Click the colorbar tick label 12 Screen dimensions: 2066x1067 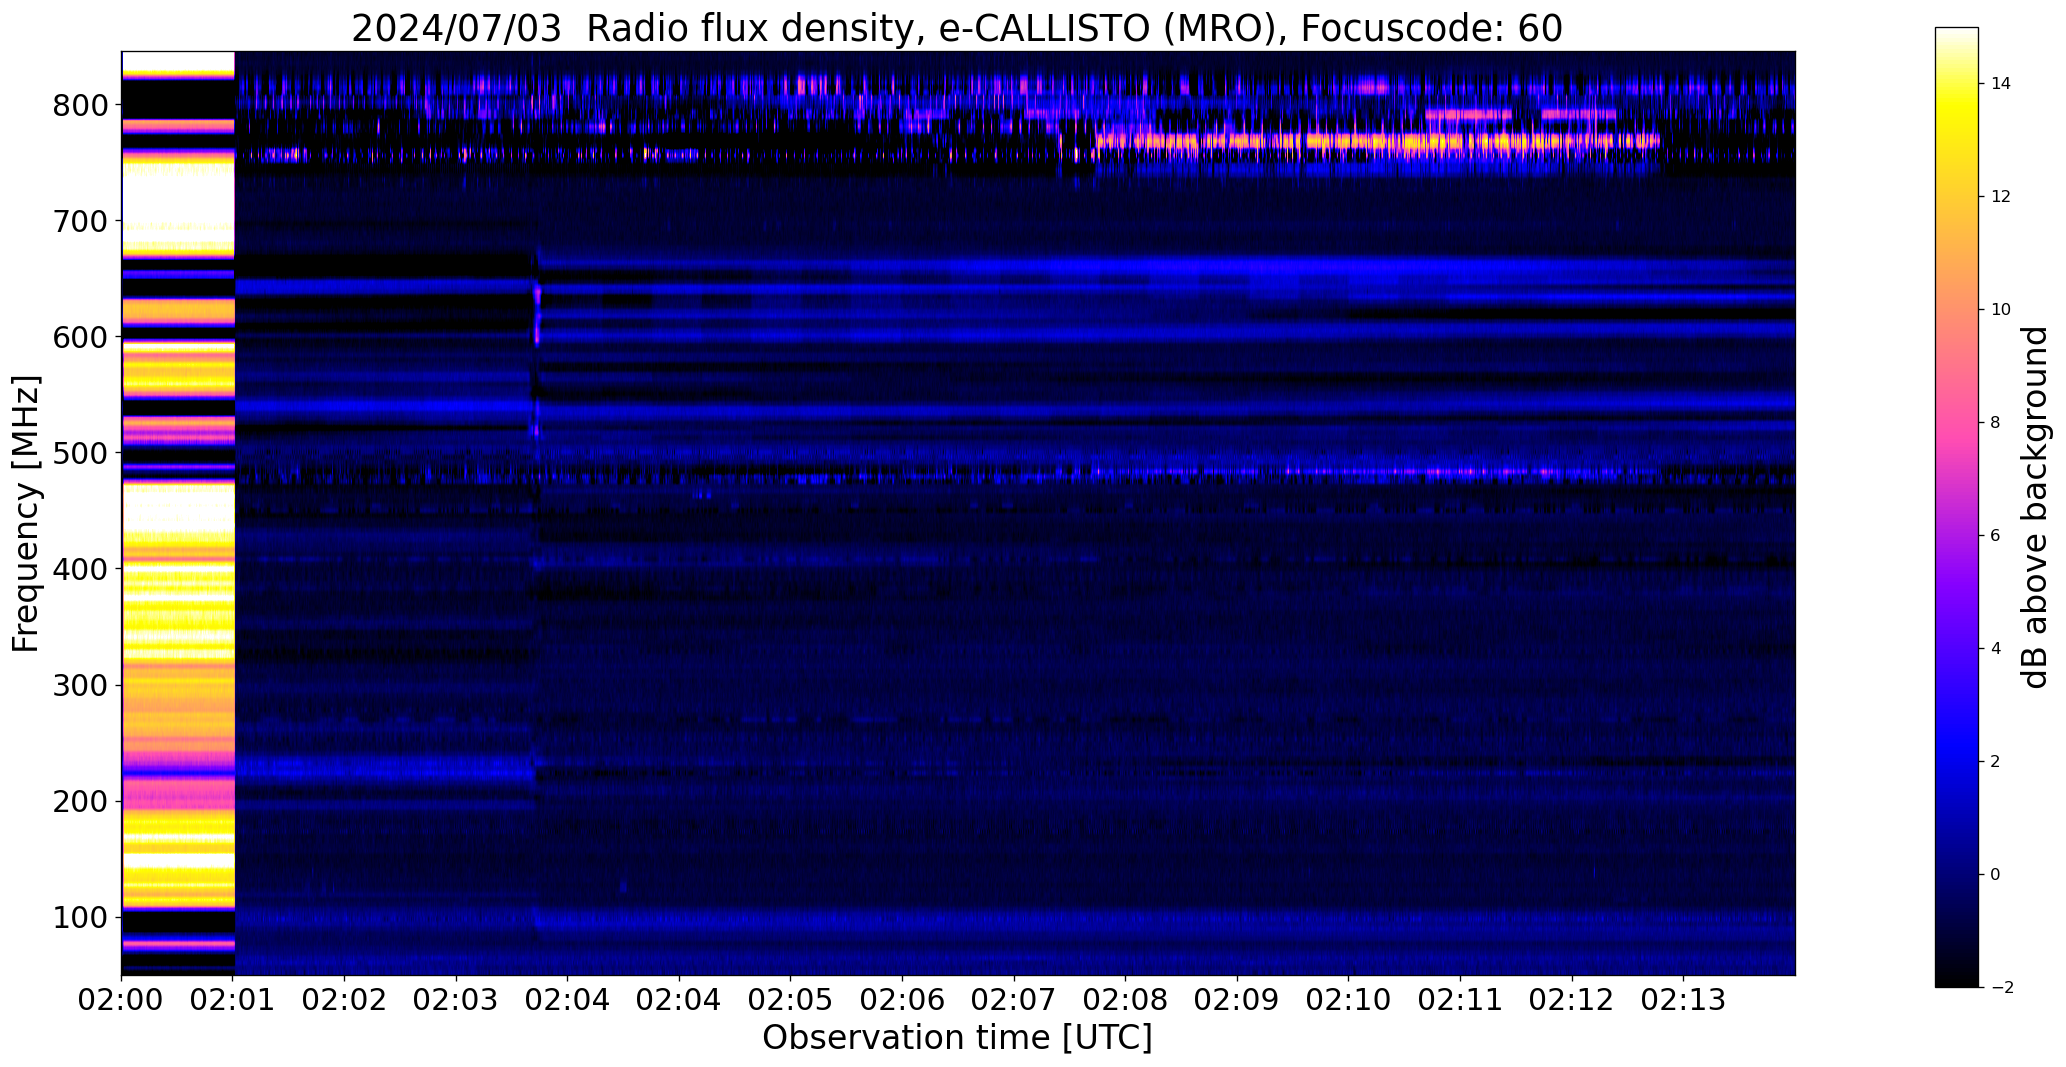click(x=2001, y=197)
